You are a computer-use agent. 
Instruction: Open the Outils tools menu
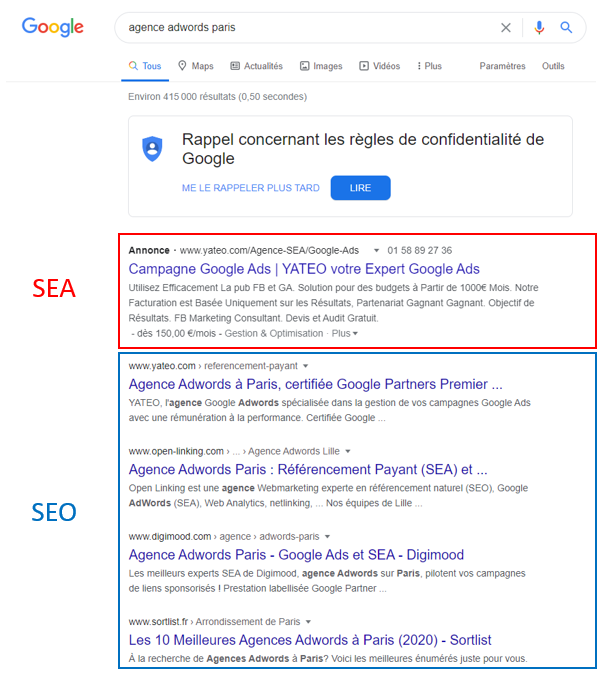[553, 66]
